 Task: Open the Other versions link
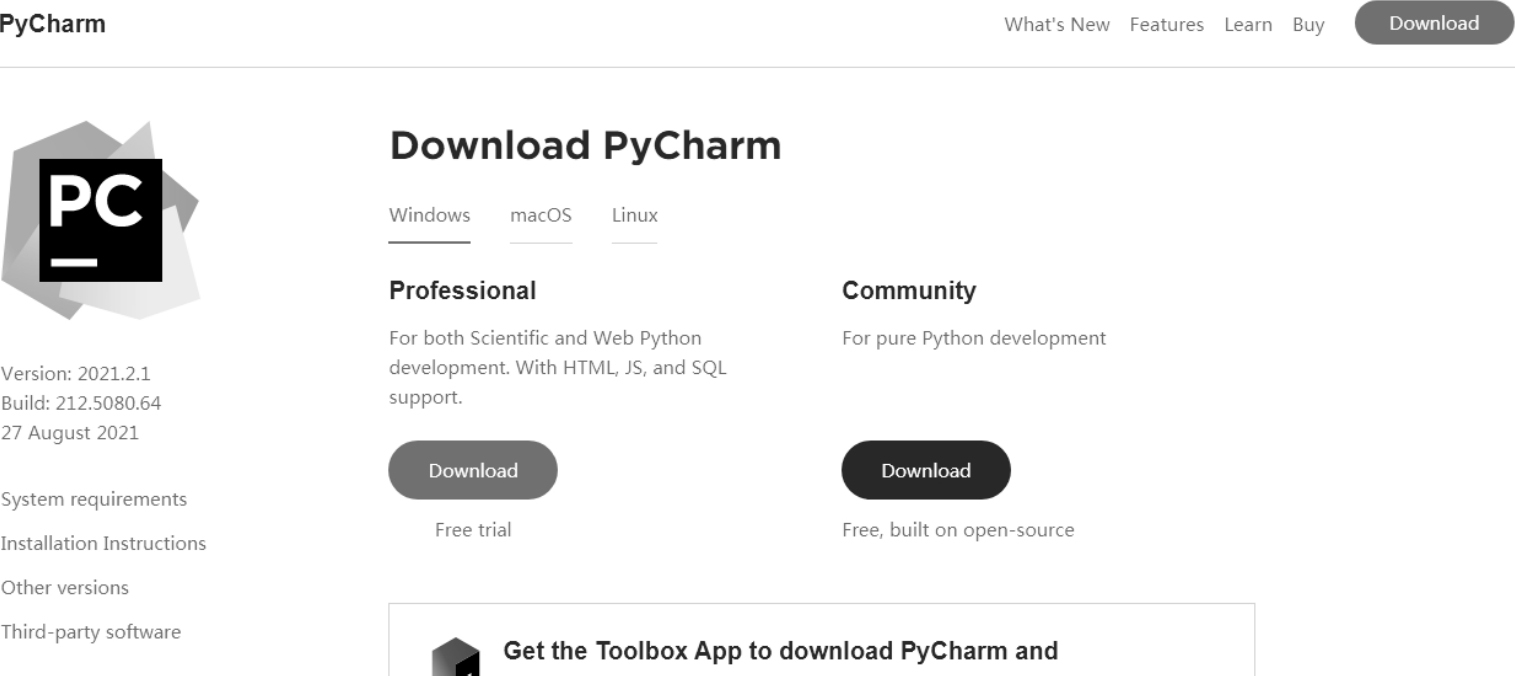point(65,587)
